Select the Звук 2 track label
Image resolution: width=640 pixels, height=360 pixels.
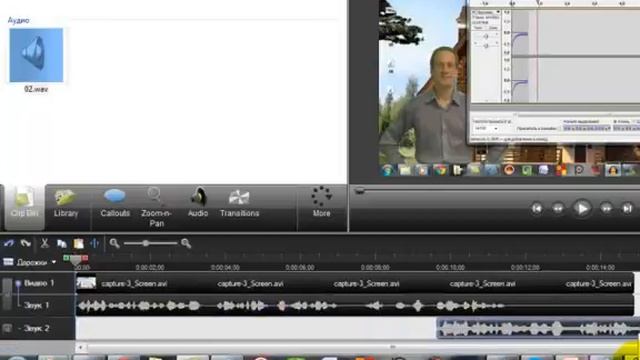[x=36, y=328]
